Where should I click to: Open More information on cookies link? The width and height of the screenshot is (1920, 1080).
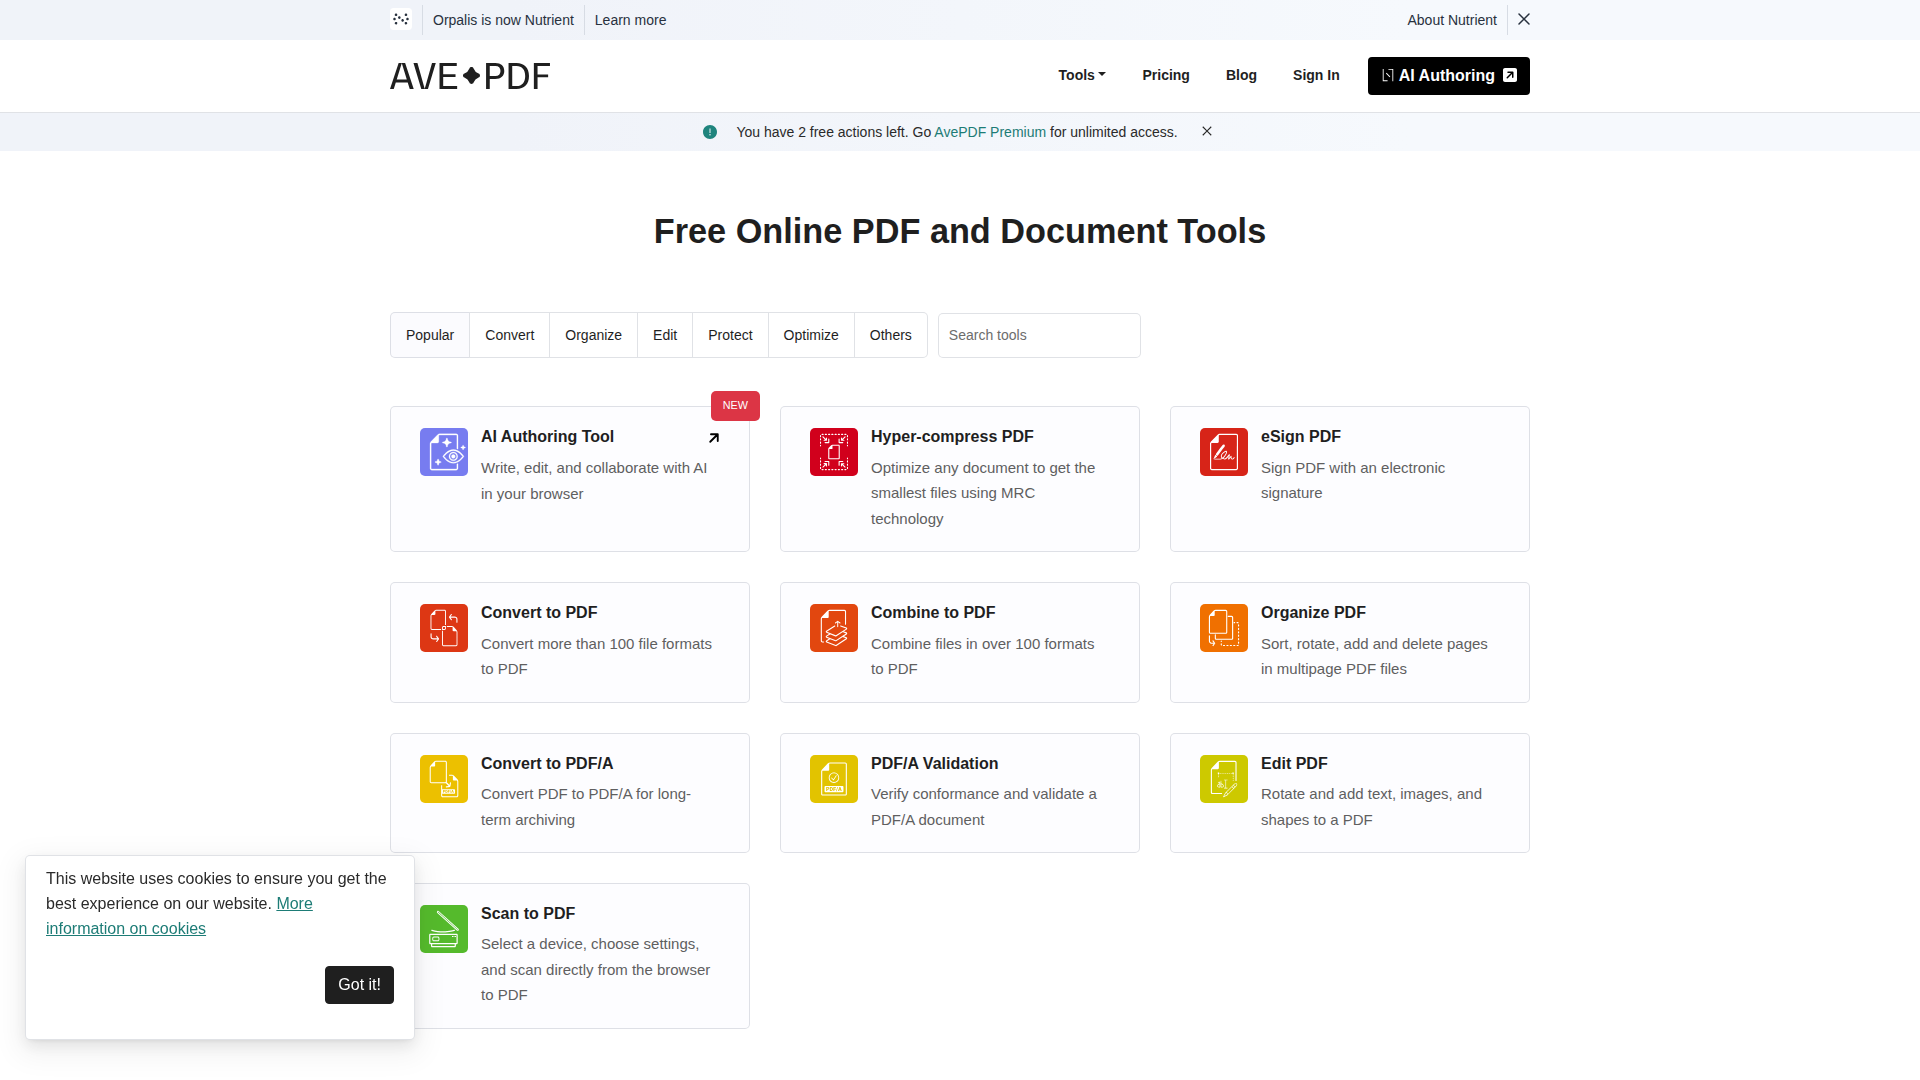coord(126,928)
